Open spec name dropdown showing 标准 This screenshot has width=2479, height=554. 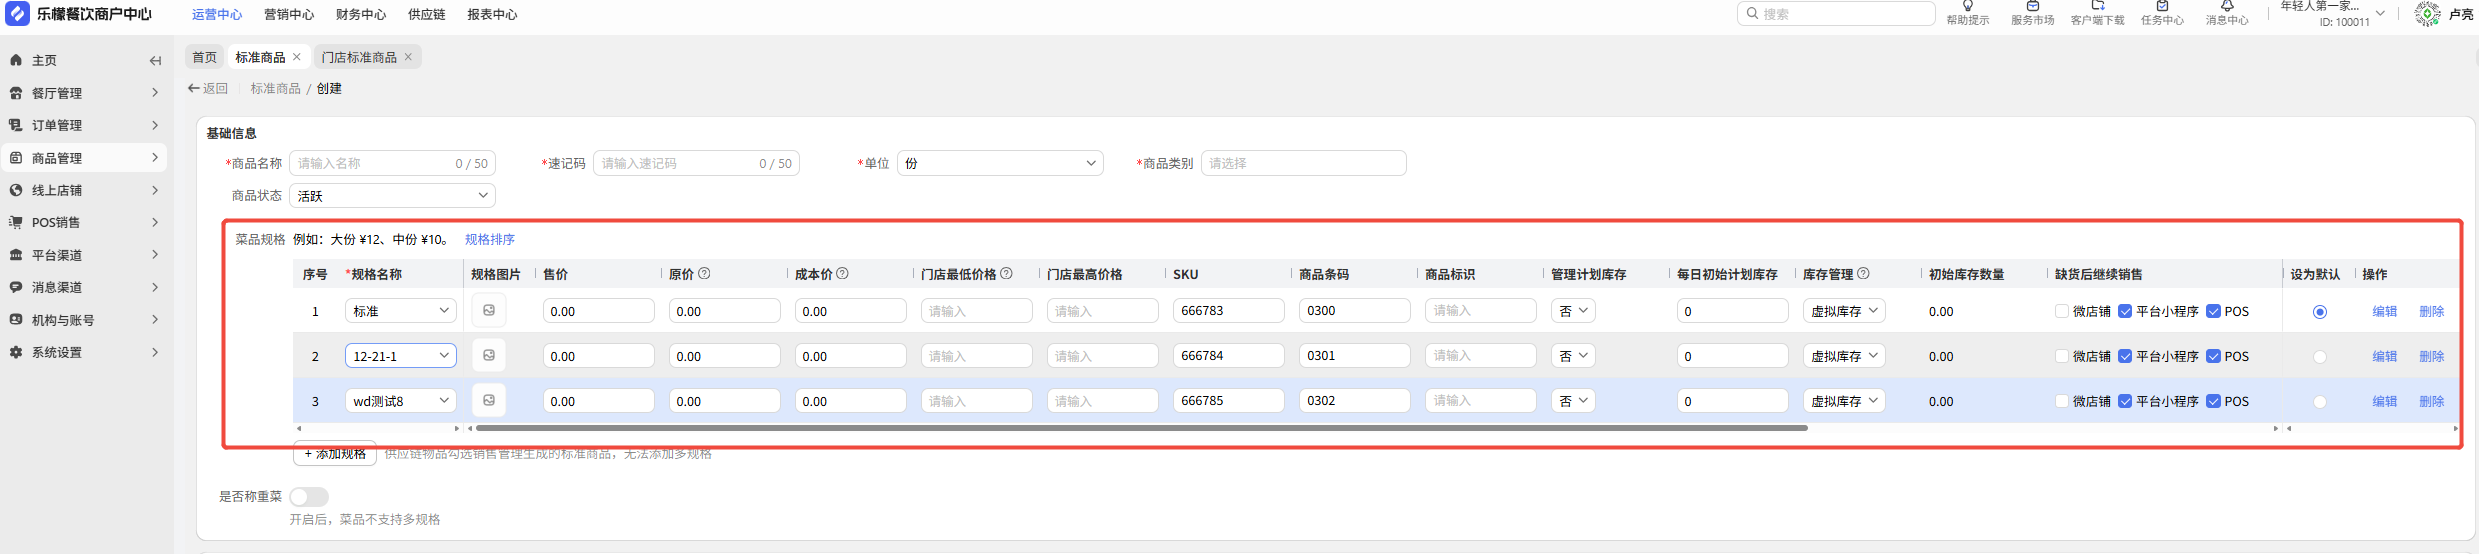coord(400,311)
